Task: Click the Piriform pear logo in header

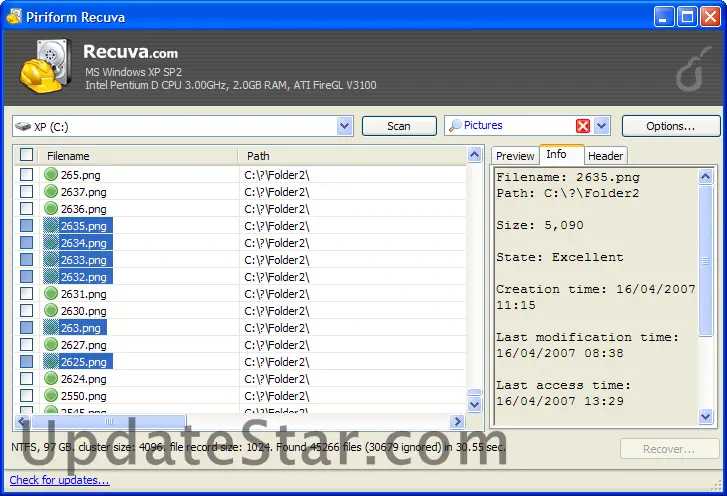Action: pyautogui.click(x=693, y=69)
